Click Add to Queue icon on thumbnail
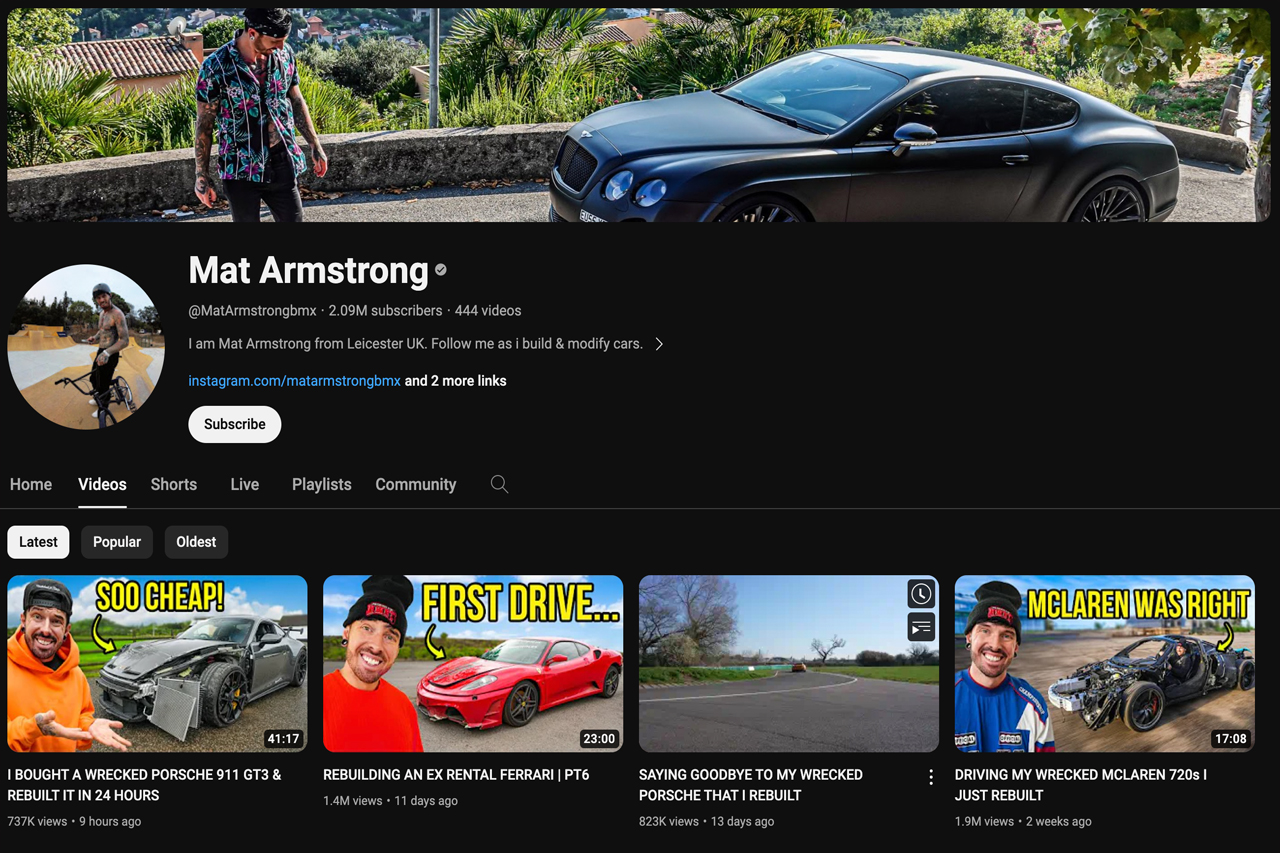Image resolution: width=1280 pixels, height=853 pixels. coord(921,627)
